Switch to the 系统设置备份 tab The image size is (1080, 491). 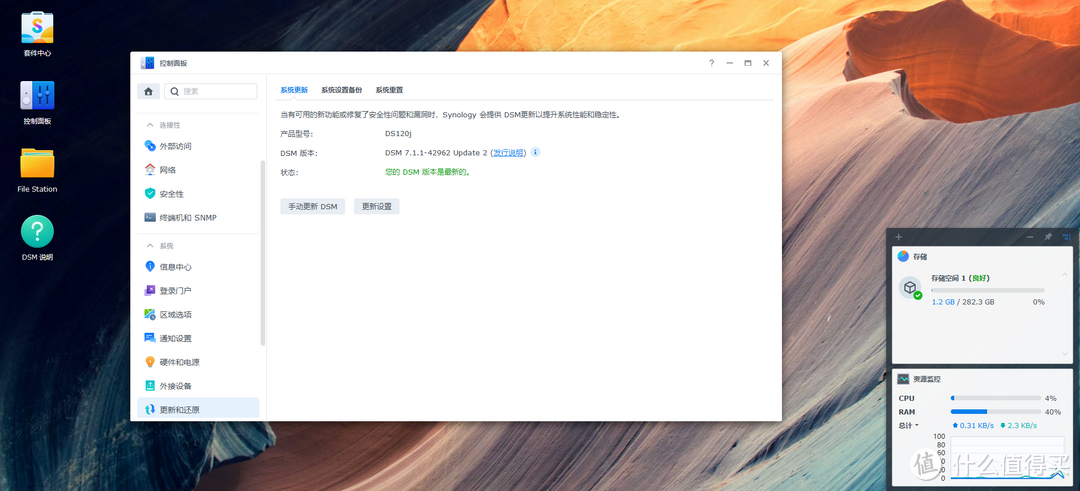coord(342,90)
